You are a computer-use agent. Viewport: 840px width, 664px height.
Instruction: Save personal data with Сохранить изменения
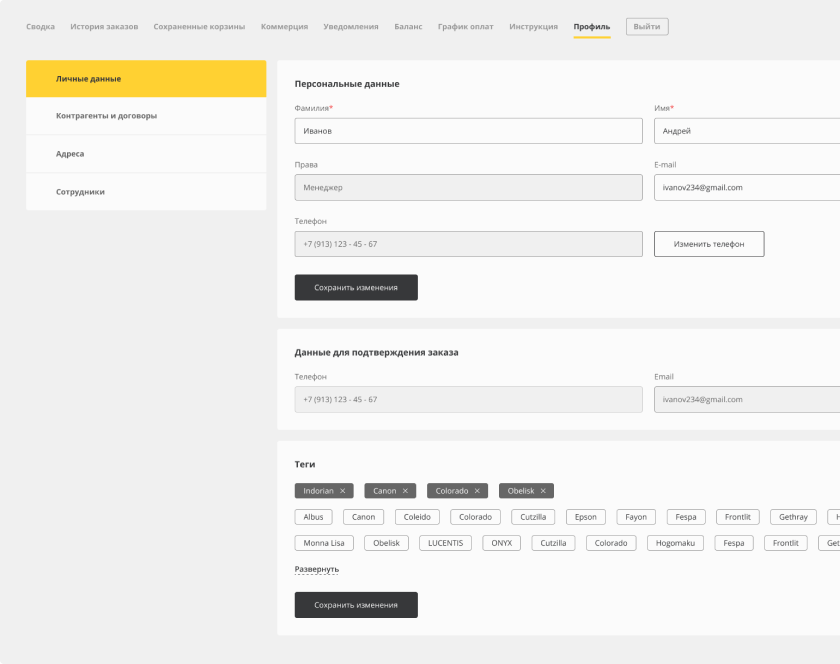tap(356, 287)
